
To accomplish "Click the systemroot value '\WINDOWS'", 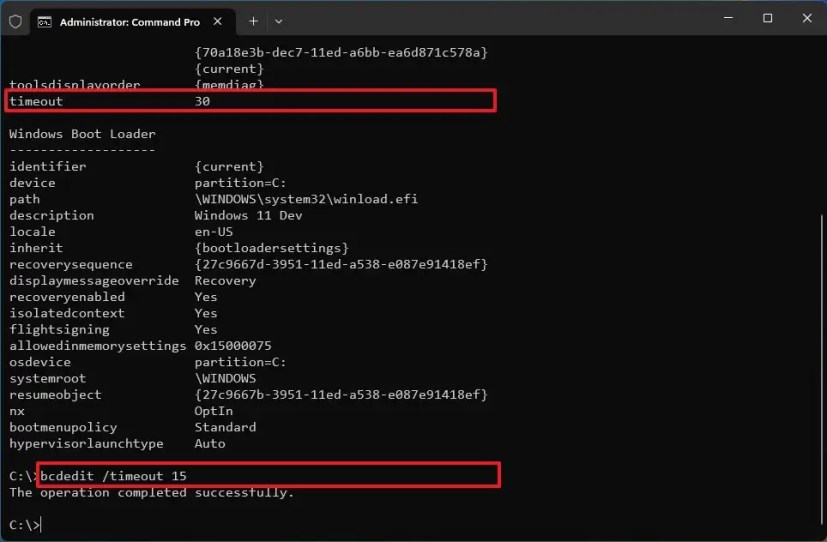I will (225, 378).
